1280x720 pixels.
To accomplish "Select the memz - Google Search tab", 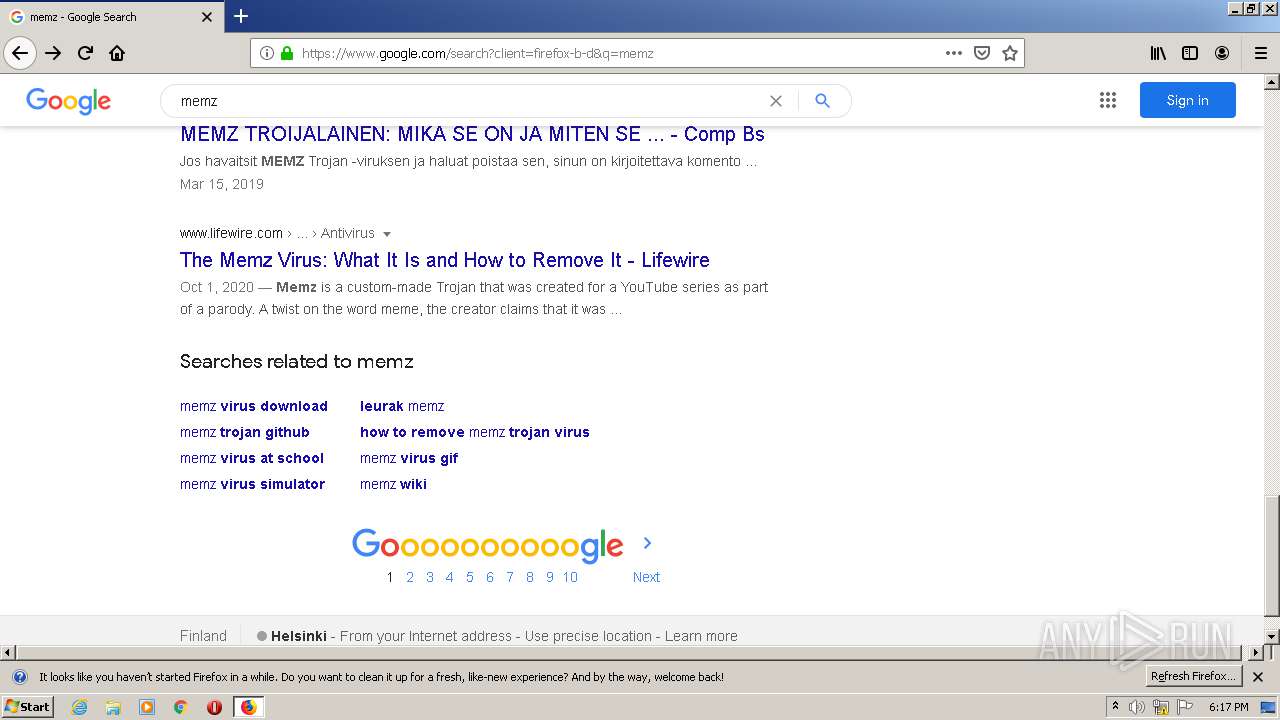I will 111,17.
